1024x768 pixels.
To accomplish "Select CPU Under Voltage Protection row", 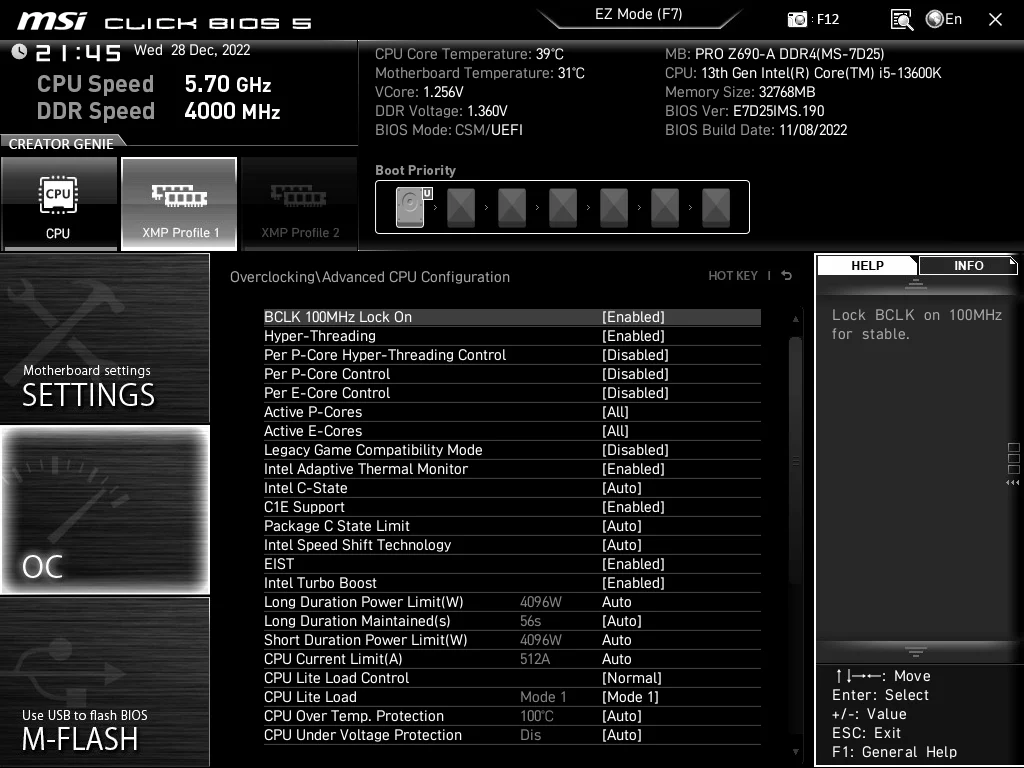I will 512,735.
